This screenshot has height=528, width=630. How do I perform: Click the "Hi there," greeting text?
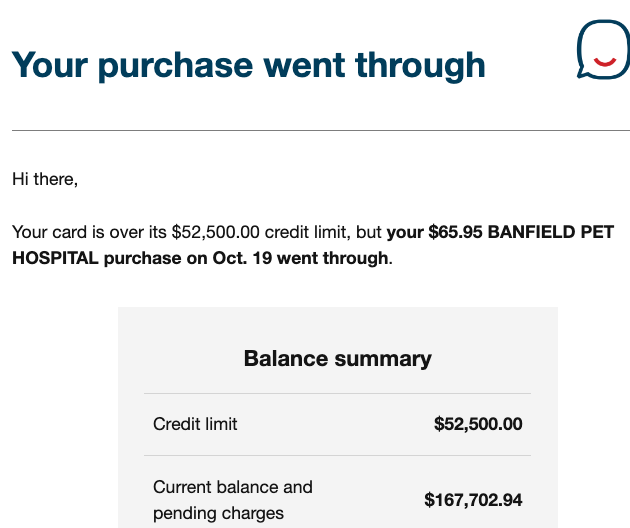click(45, 179)
